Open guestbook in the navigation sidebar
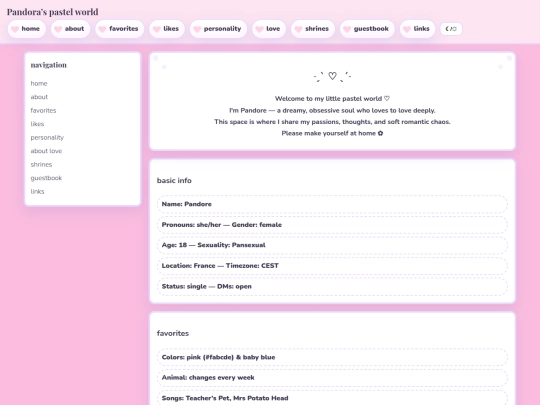The width and height of the screenshot is (540, 405). coord(46,178)
